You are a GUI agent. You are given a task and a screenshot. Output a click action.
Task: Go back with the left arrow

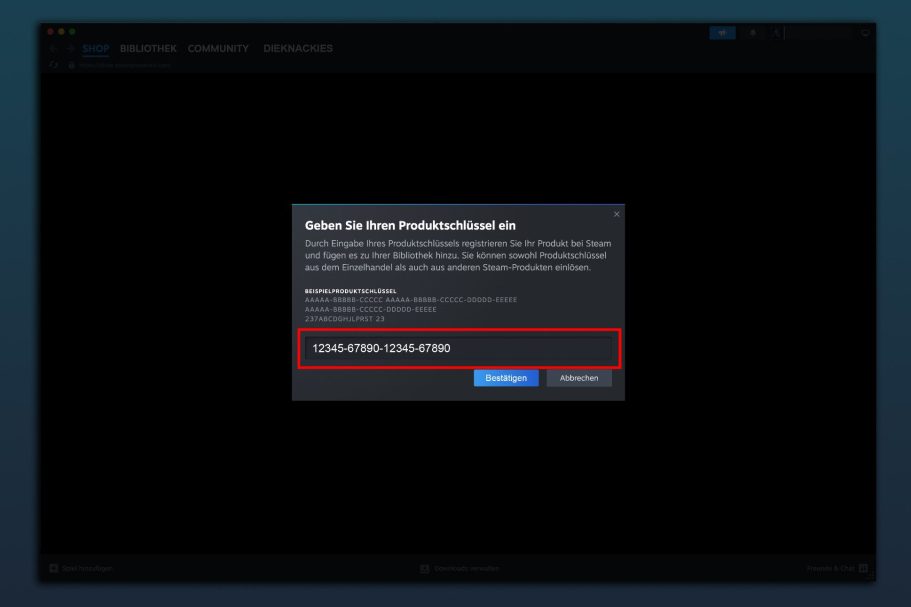coord(53,49)
